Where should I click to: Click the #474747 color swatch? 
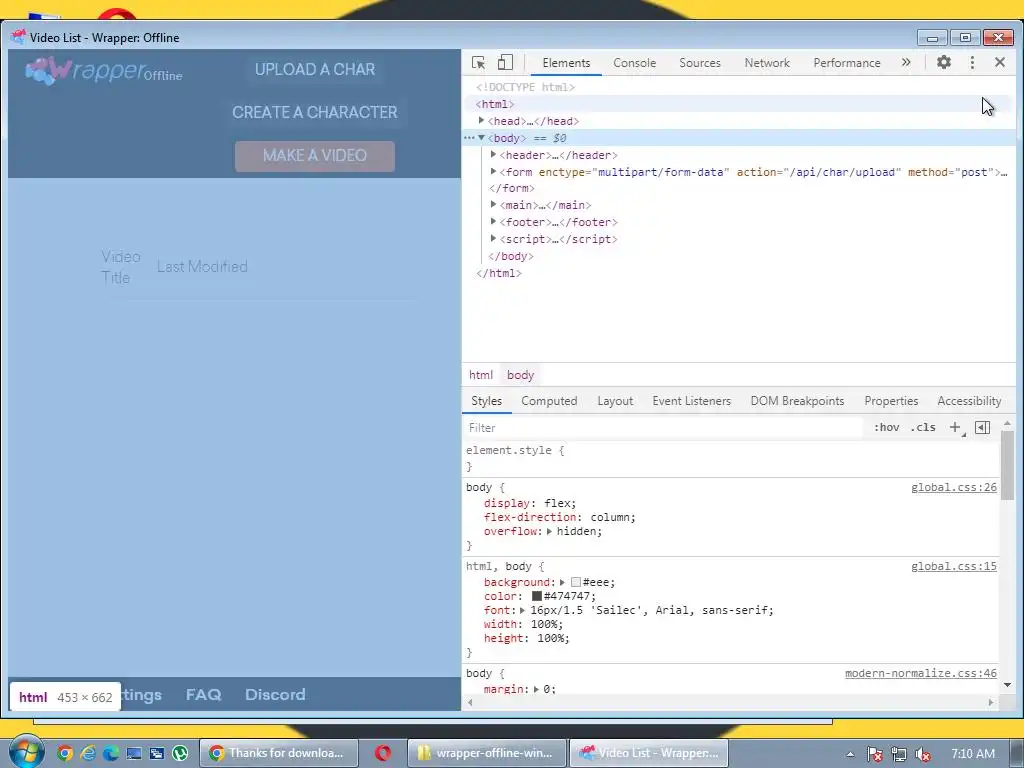point(537,596)
